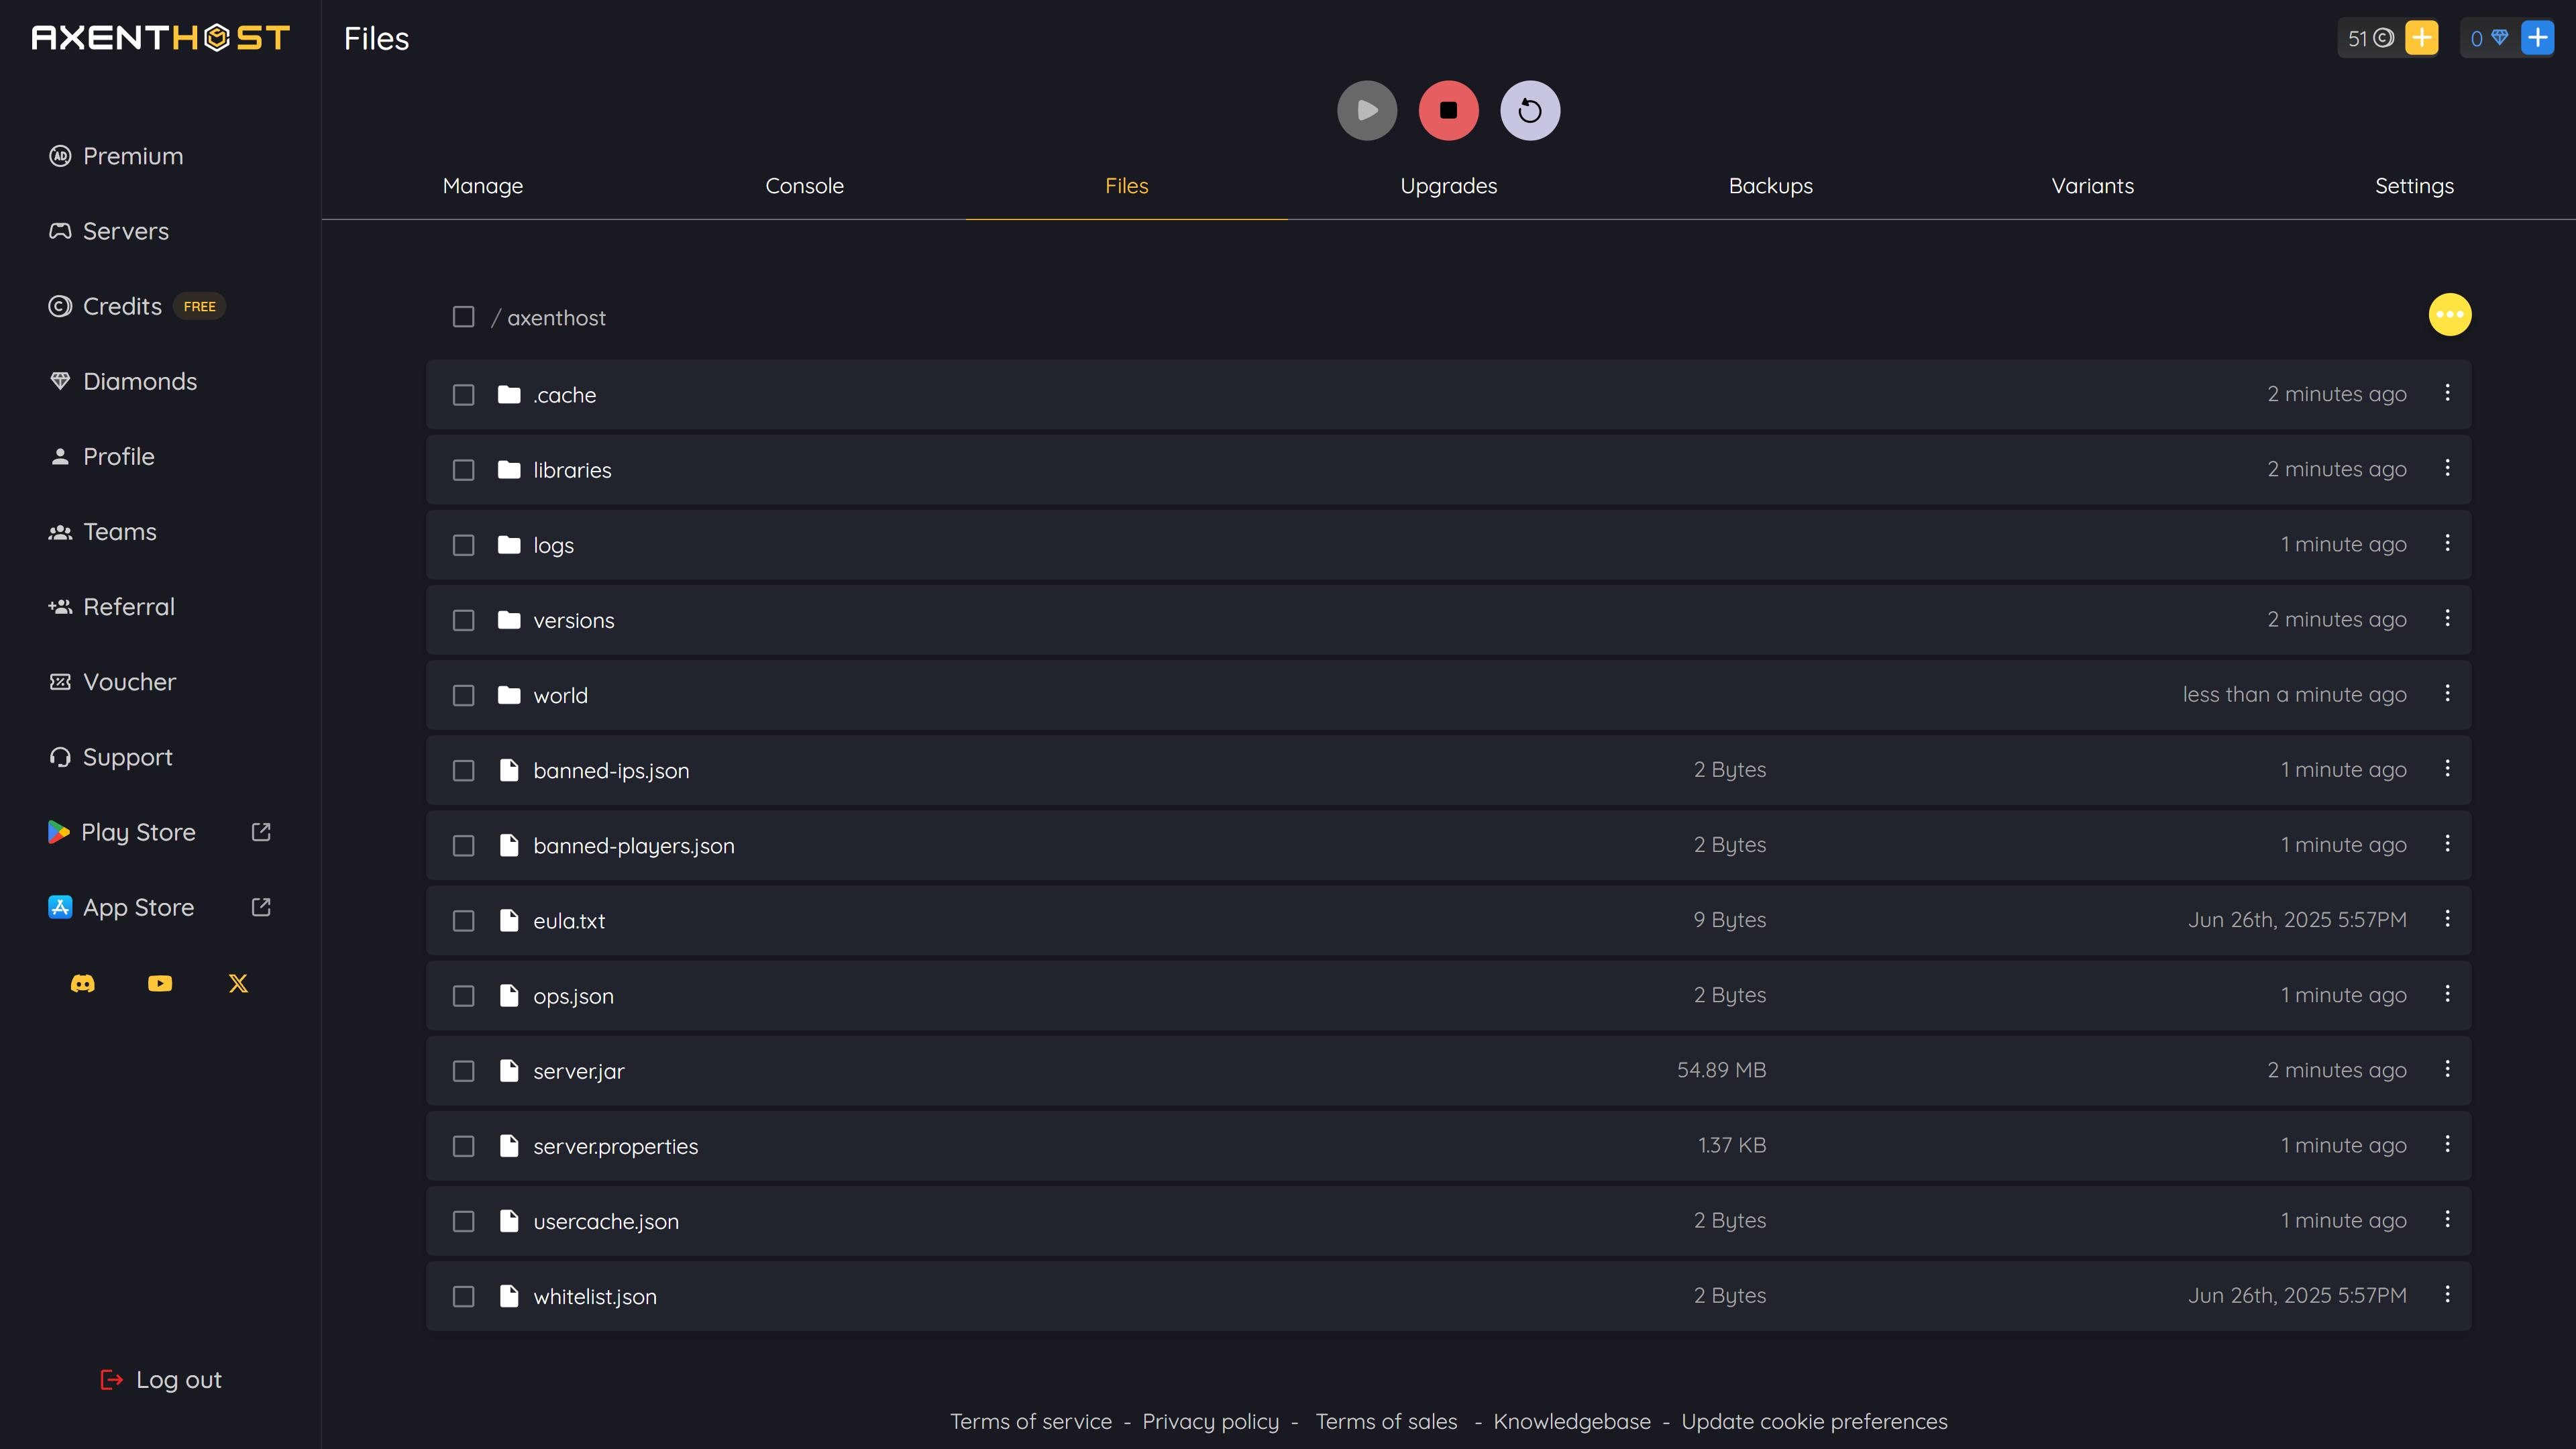The width and height of the screenshot is (2576, 1449).
Task: Open options menu for server.jar row
Action: coord(2447,1069)
